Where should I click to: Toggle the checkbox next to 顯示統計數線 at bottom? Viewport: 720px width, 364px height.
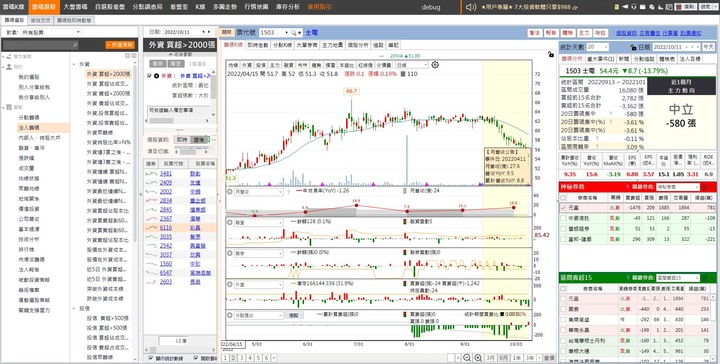click(196, 358)
